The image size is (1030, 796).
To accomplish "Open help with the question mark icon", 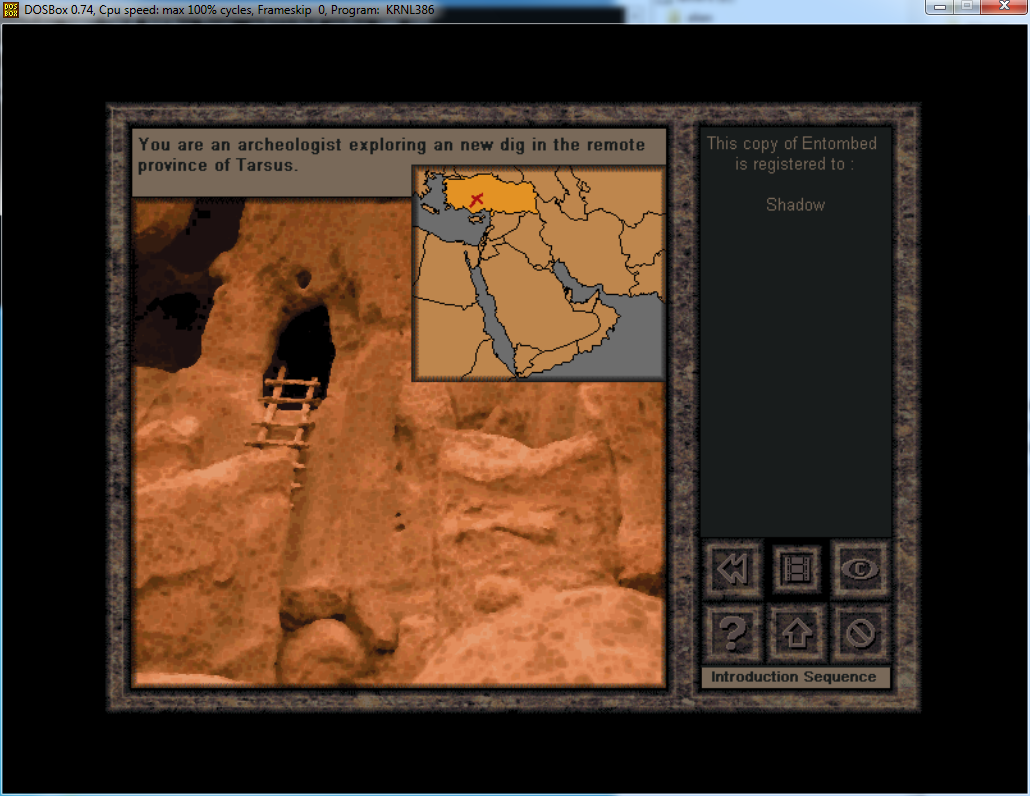I will 732,632.
